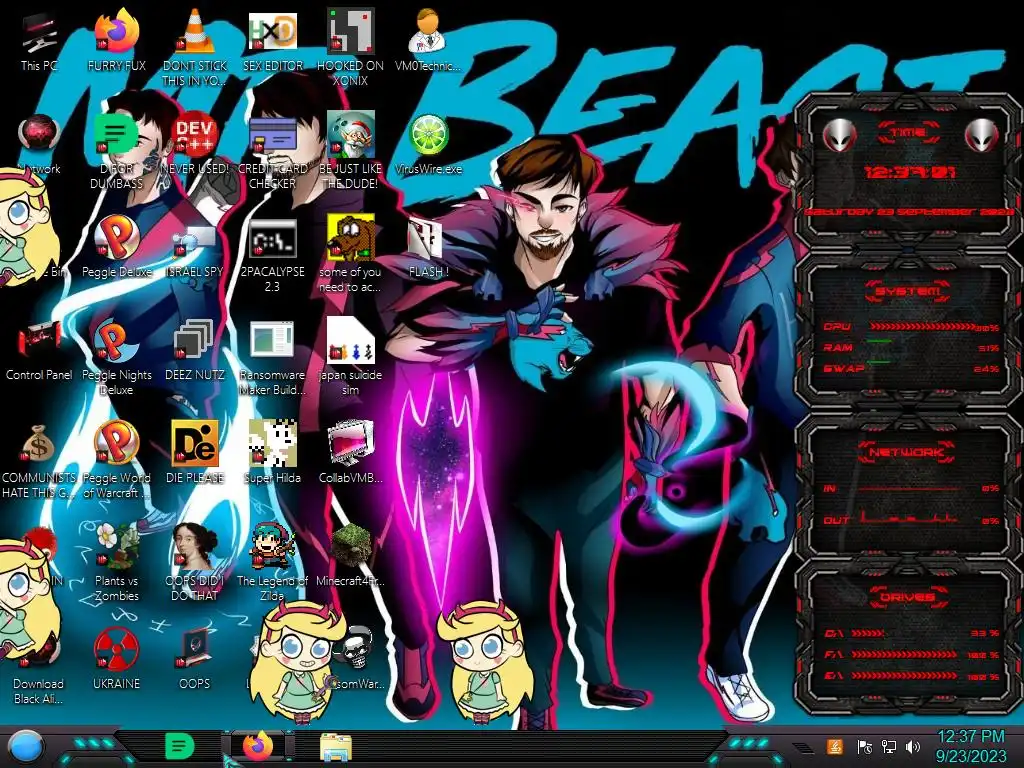Switch to Firefox on the taskbar
The width and height of the screenshot is (1024, 768).
coord(259,746)
